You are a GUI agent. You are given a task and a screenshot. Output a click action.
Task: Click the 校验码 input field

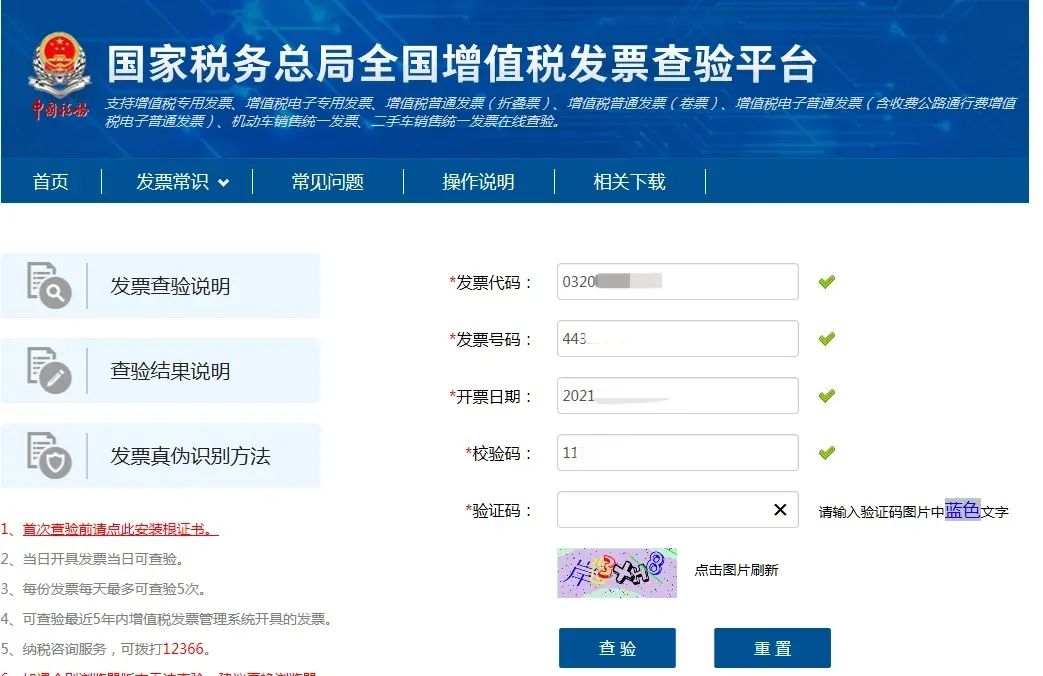click(678, 453)
